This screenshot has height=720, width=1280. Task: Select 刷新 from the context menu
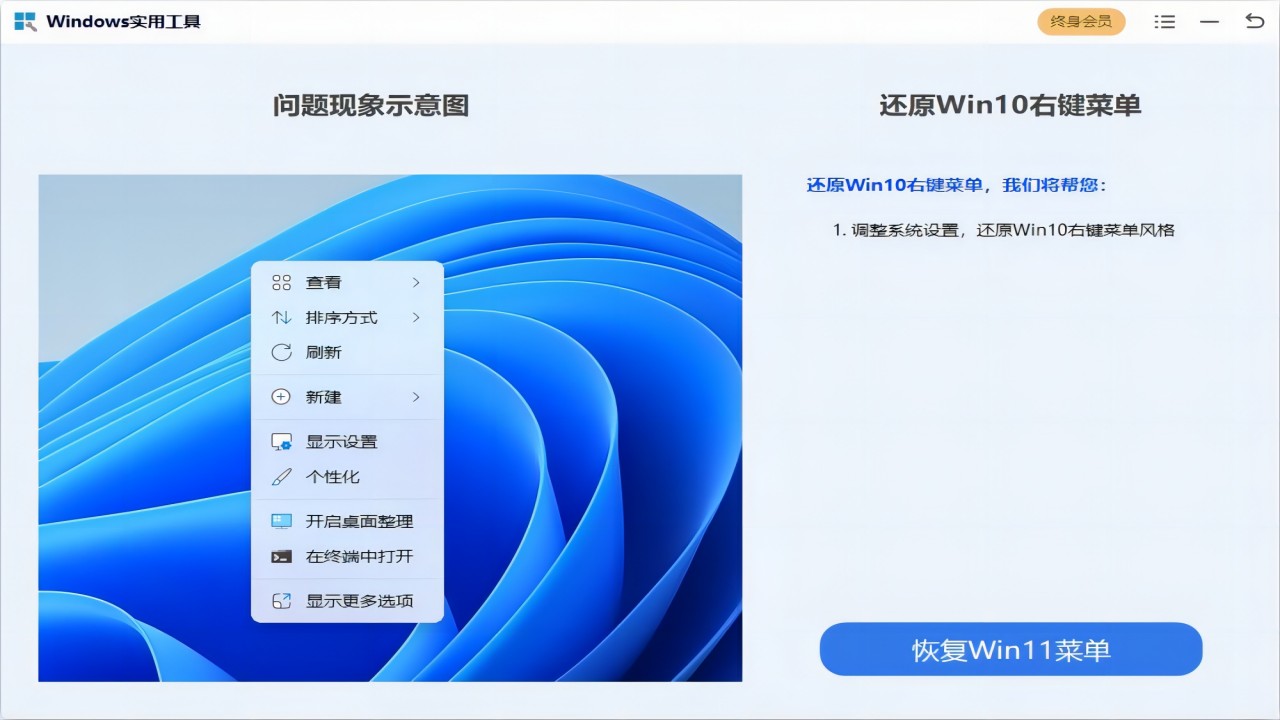322,352
